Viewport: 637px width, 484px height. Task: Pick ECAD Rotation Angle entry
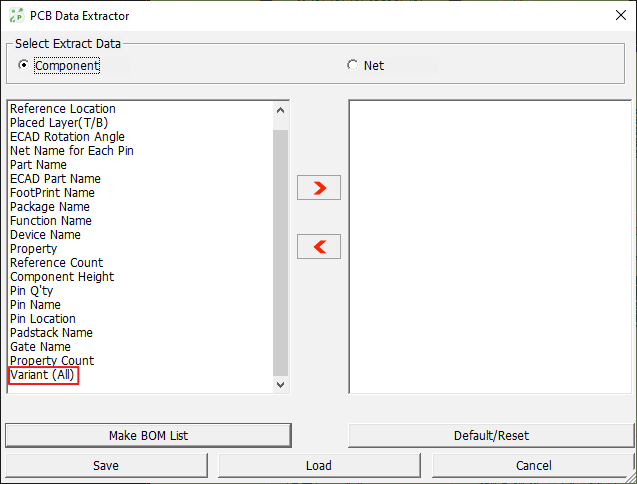(x=67, y=137)
